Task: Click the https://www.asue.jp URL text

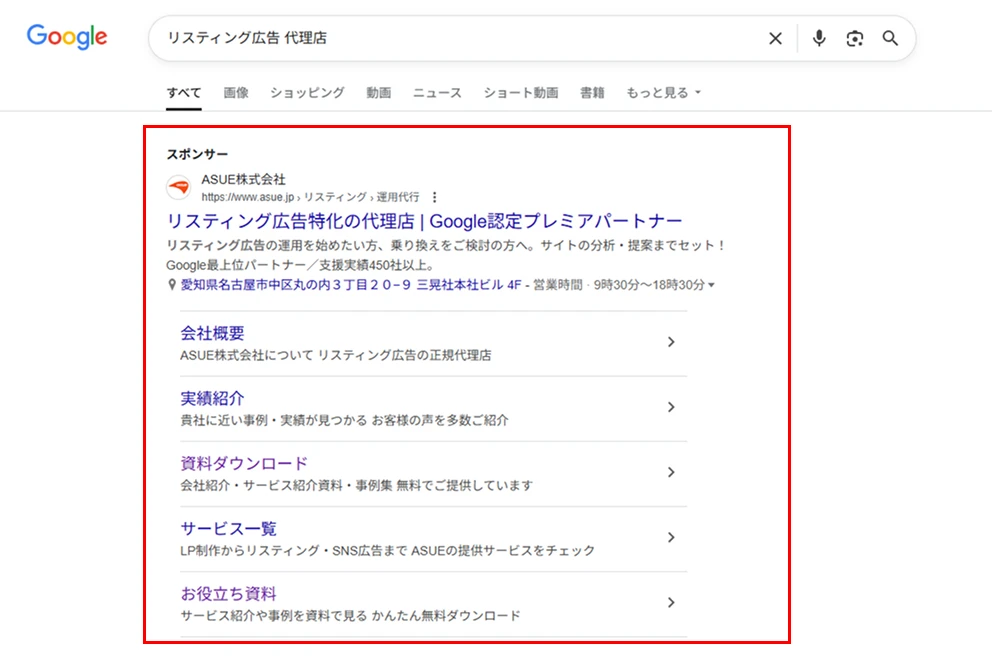Action: click(247, 197)
